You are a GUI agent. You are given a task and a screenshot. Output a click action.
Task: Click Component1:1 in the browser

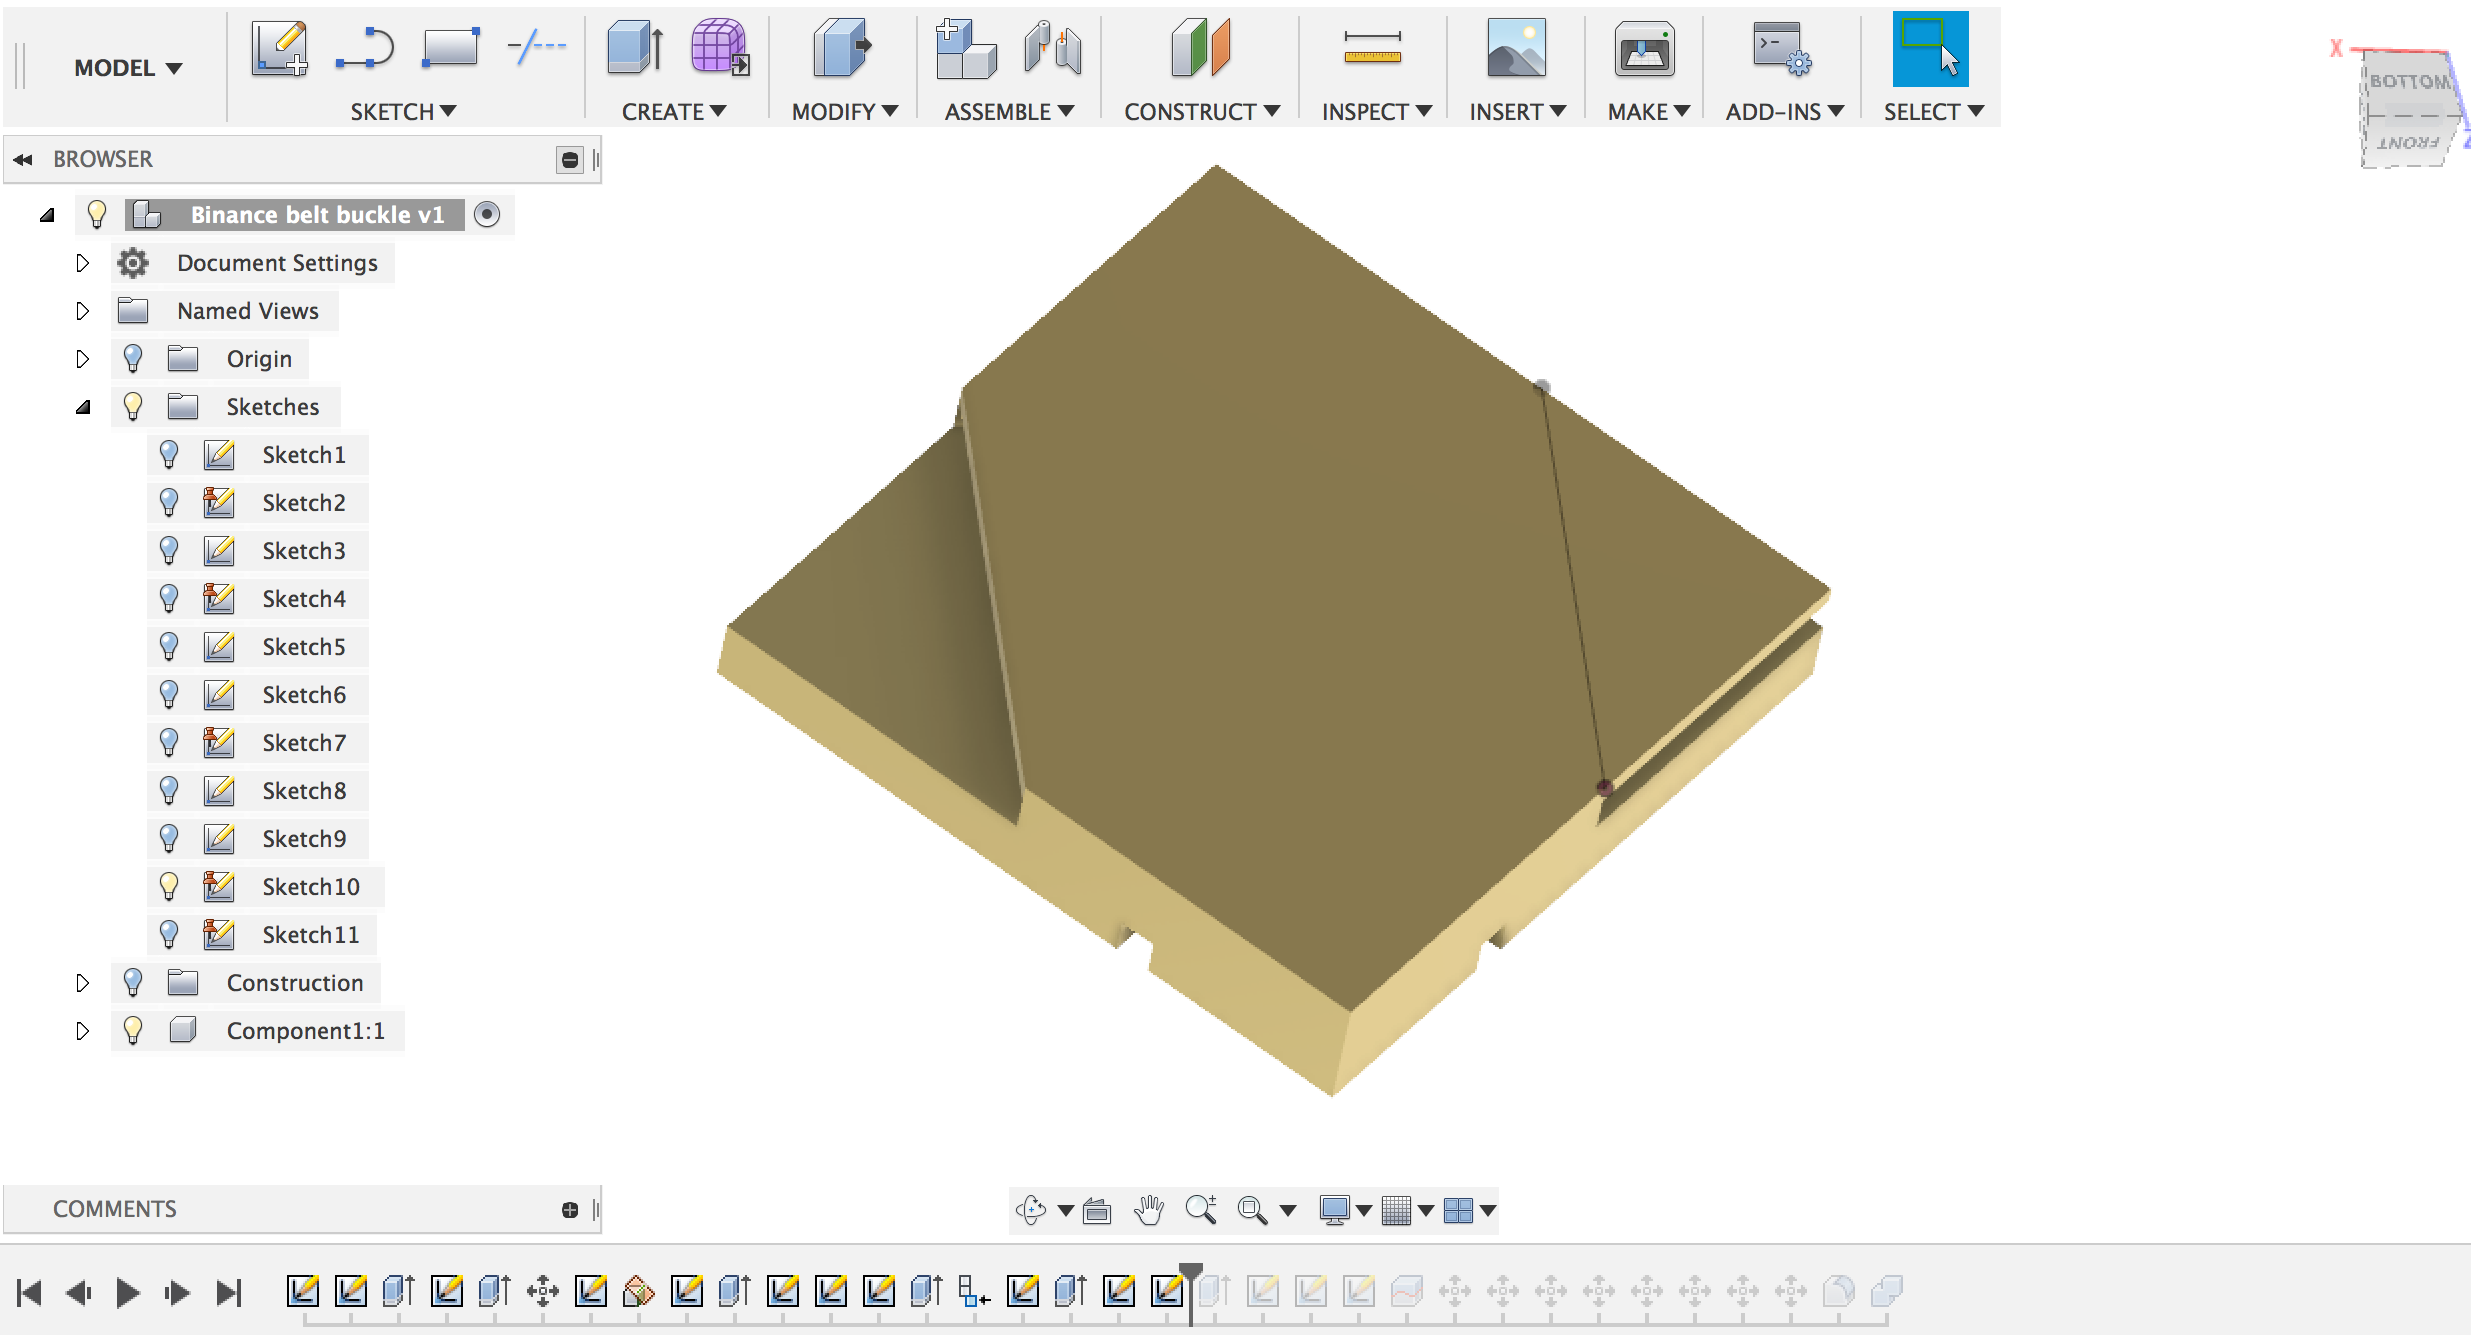point(305,1031)
